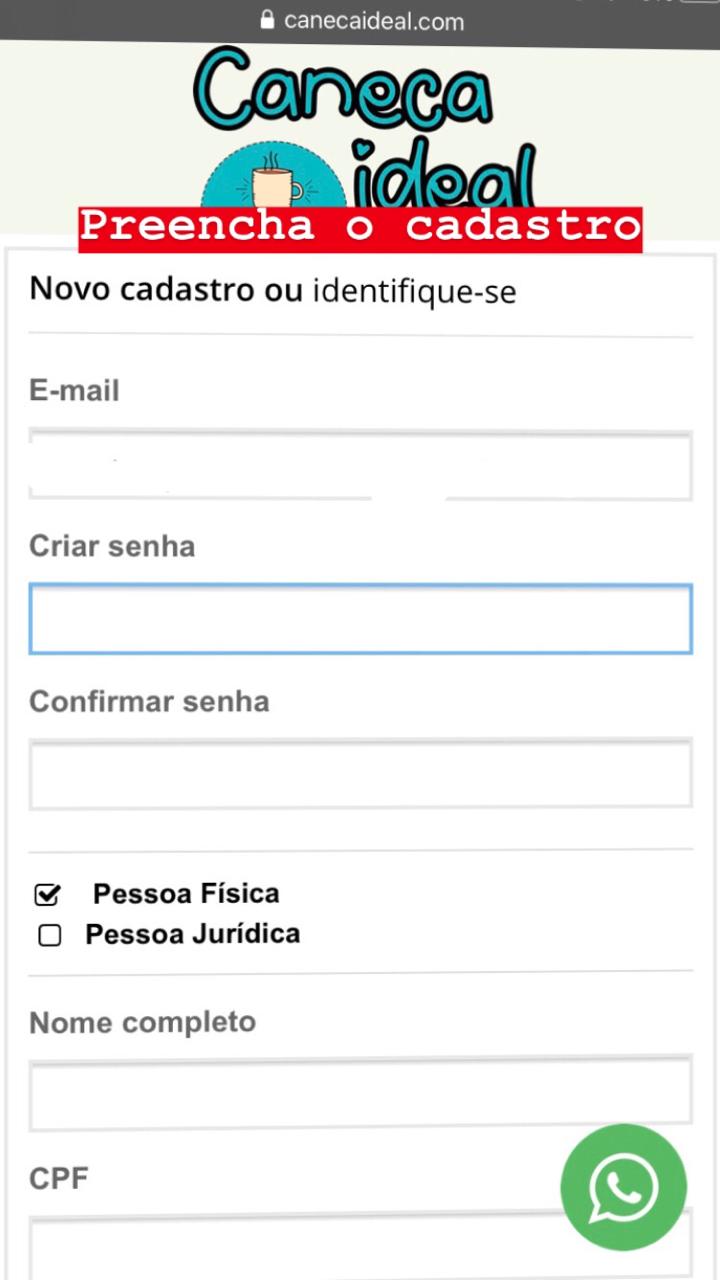Click the 'Novo cadastro ou' heading text
Viewport: 720px width, 1280px height.
(166, 290)
